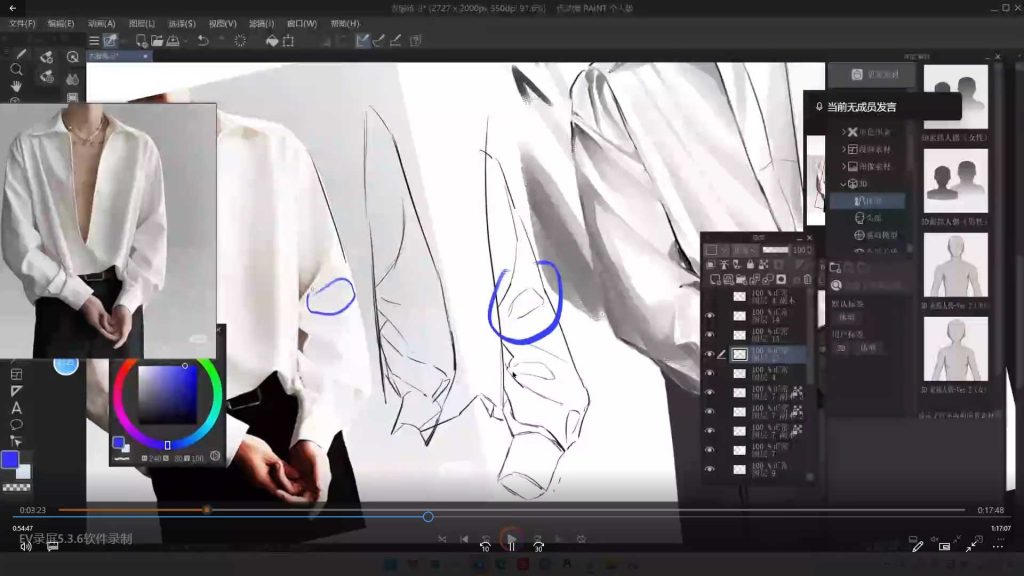
Task: Click inside the color wheel saturation square
Action: click(x=167, y=394)
